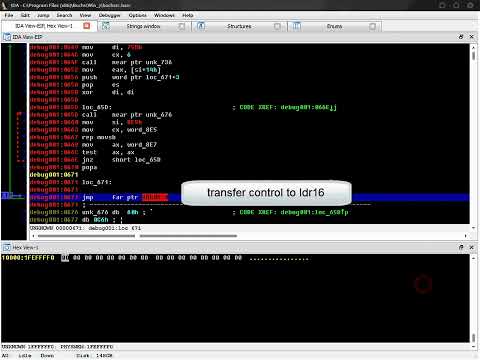Close the Structures tab

[277, 26]
